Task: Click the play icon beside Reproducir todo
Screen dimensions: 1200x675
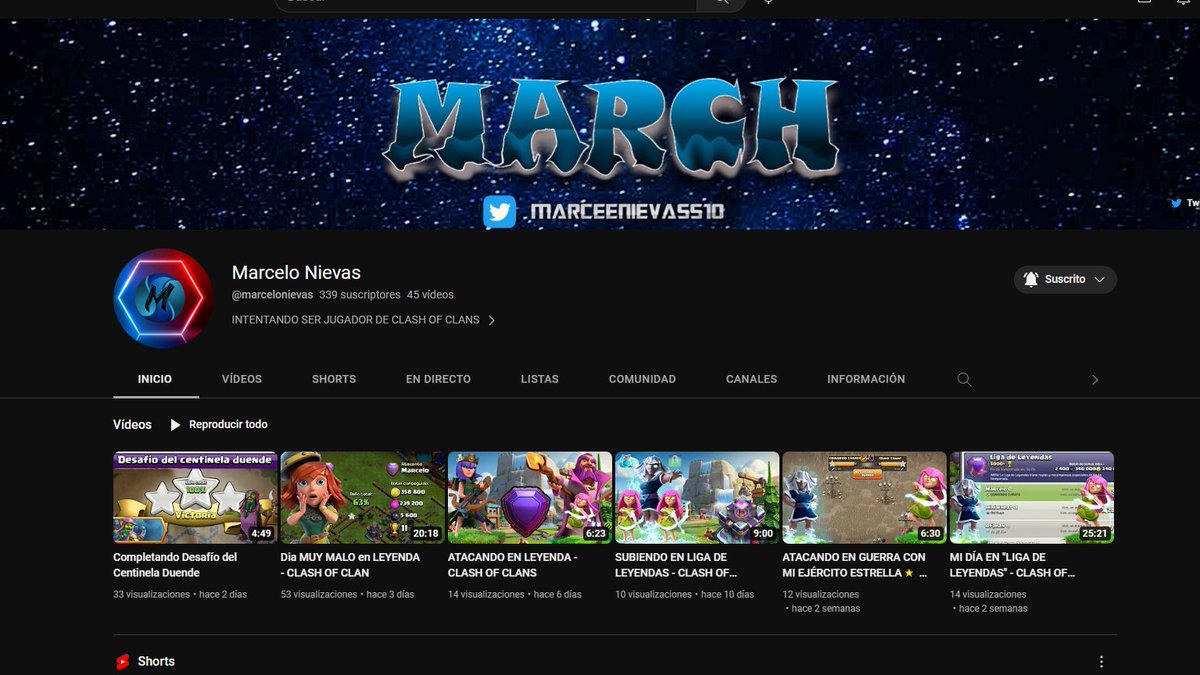Action: coord(176,425)
